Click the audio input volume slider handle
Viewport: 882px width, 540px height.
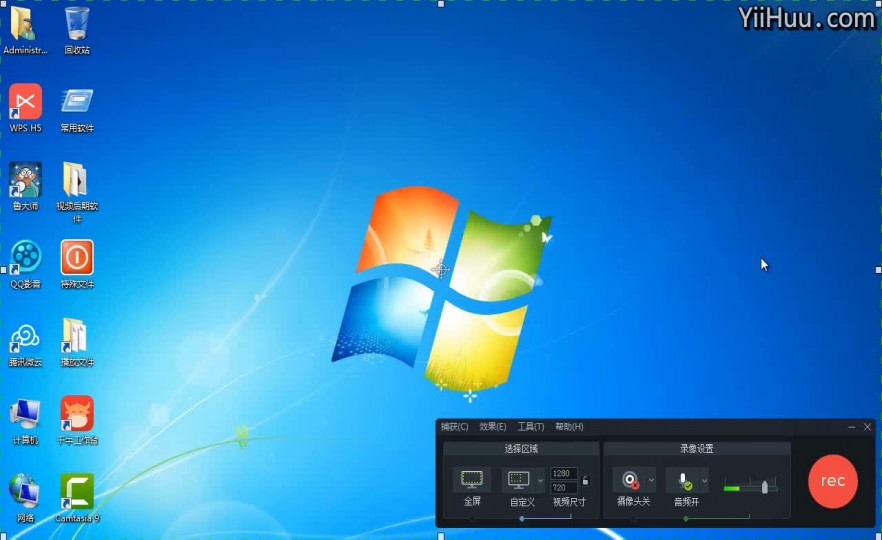[764, 487]
